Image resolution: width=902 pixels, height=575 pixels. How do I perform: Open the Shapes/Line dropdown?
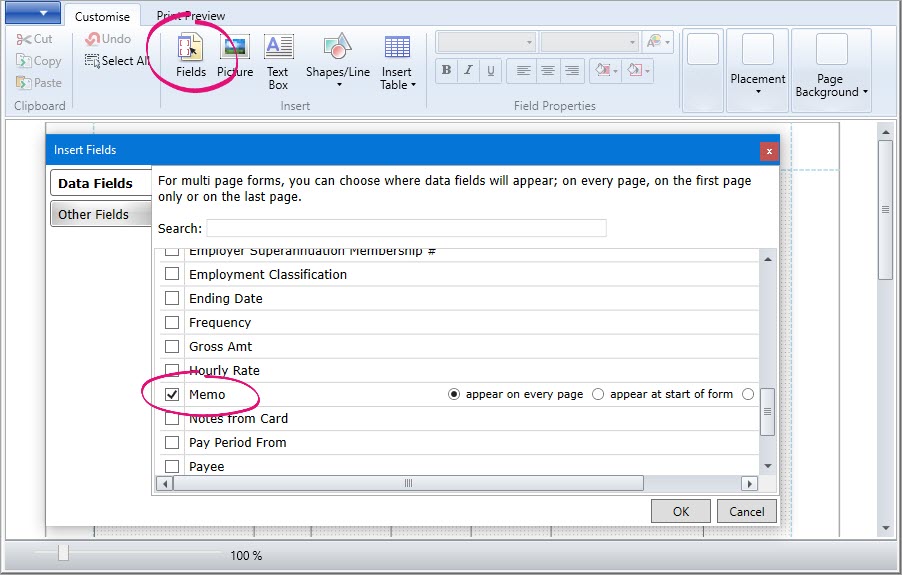(x=338, y=61)
